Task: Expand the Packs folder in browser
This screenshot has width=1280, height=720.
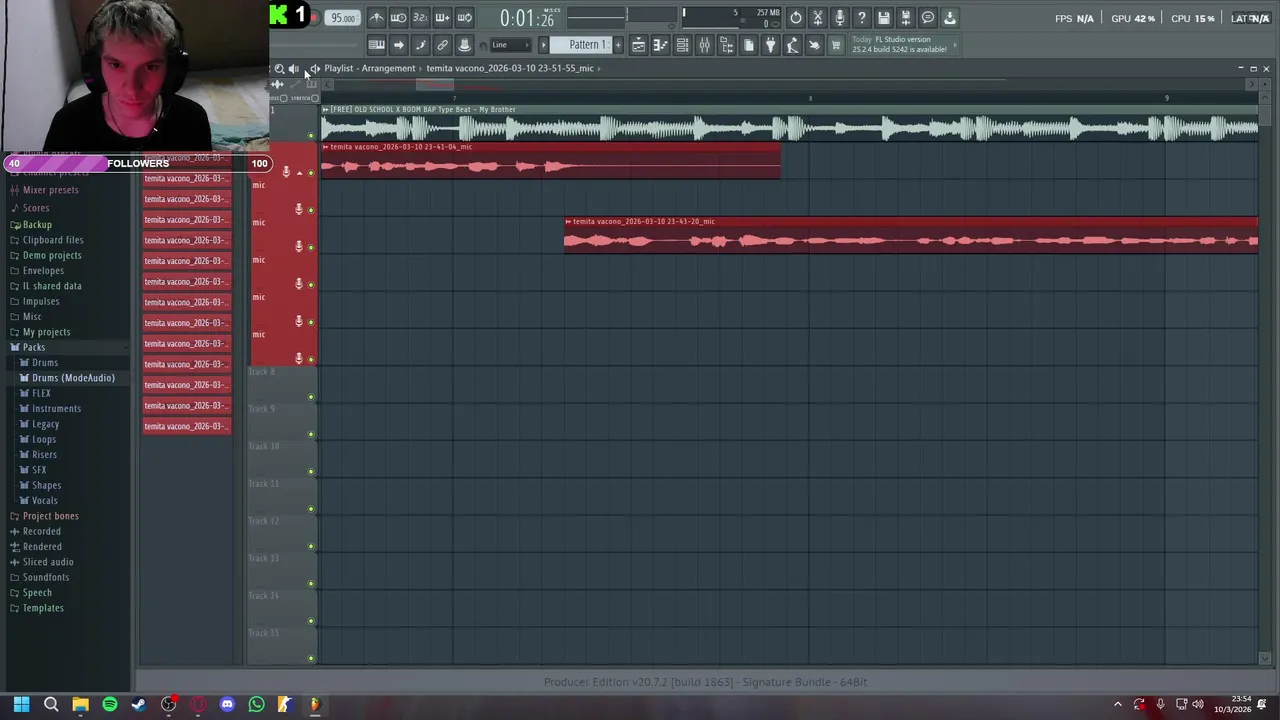Action: click(33, 347)
